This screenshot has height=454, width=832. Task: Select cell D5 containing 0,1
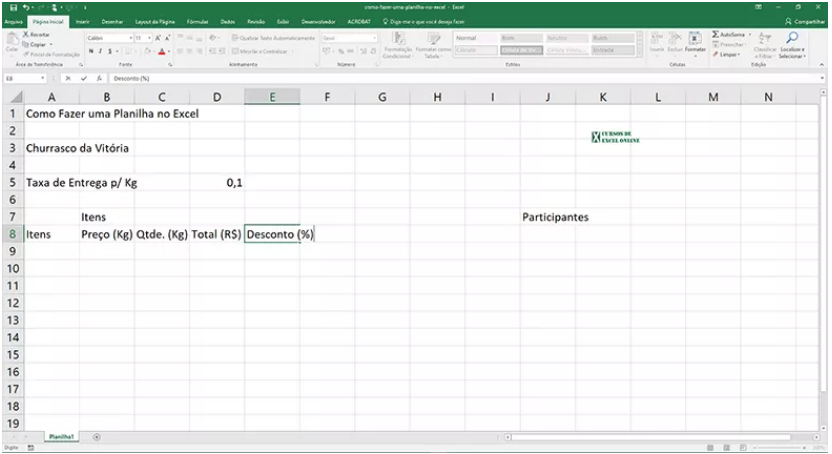point(217,183)
